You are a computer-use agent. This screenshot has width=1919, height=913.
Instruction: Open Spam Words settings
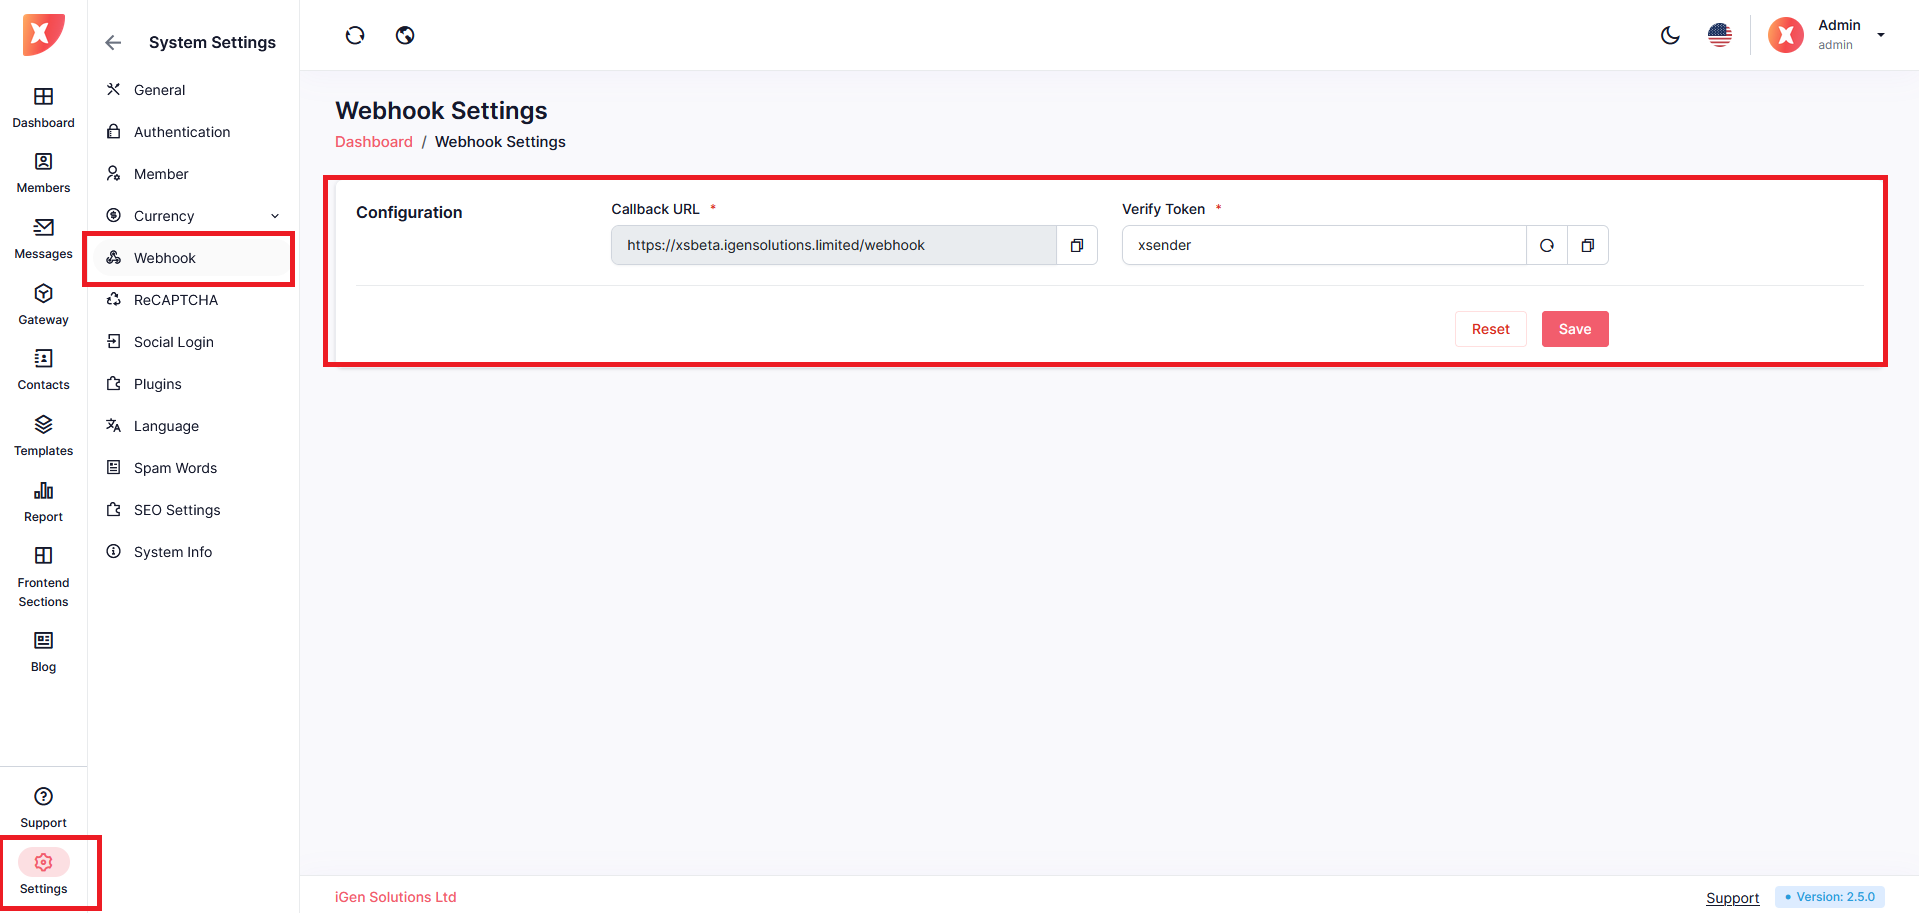point(175,468)
